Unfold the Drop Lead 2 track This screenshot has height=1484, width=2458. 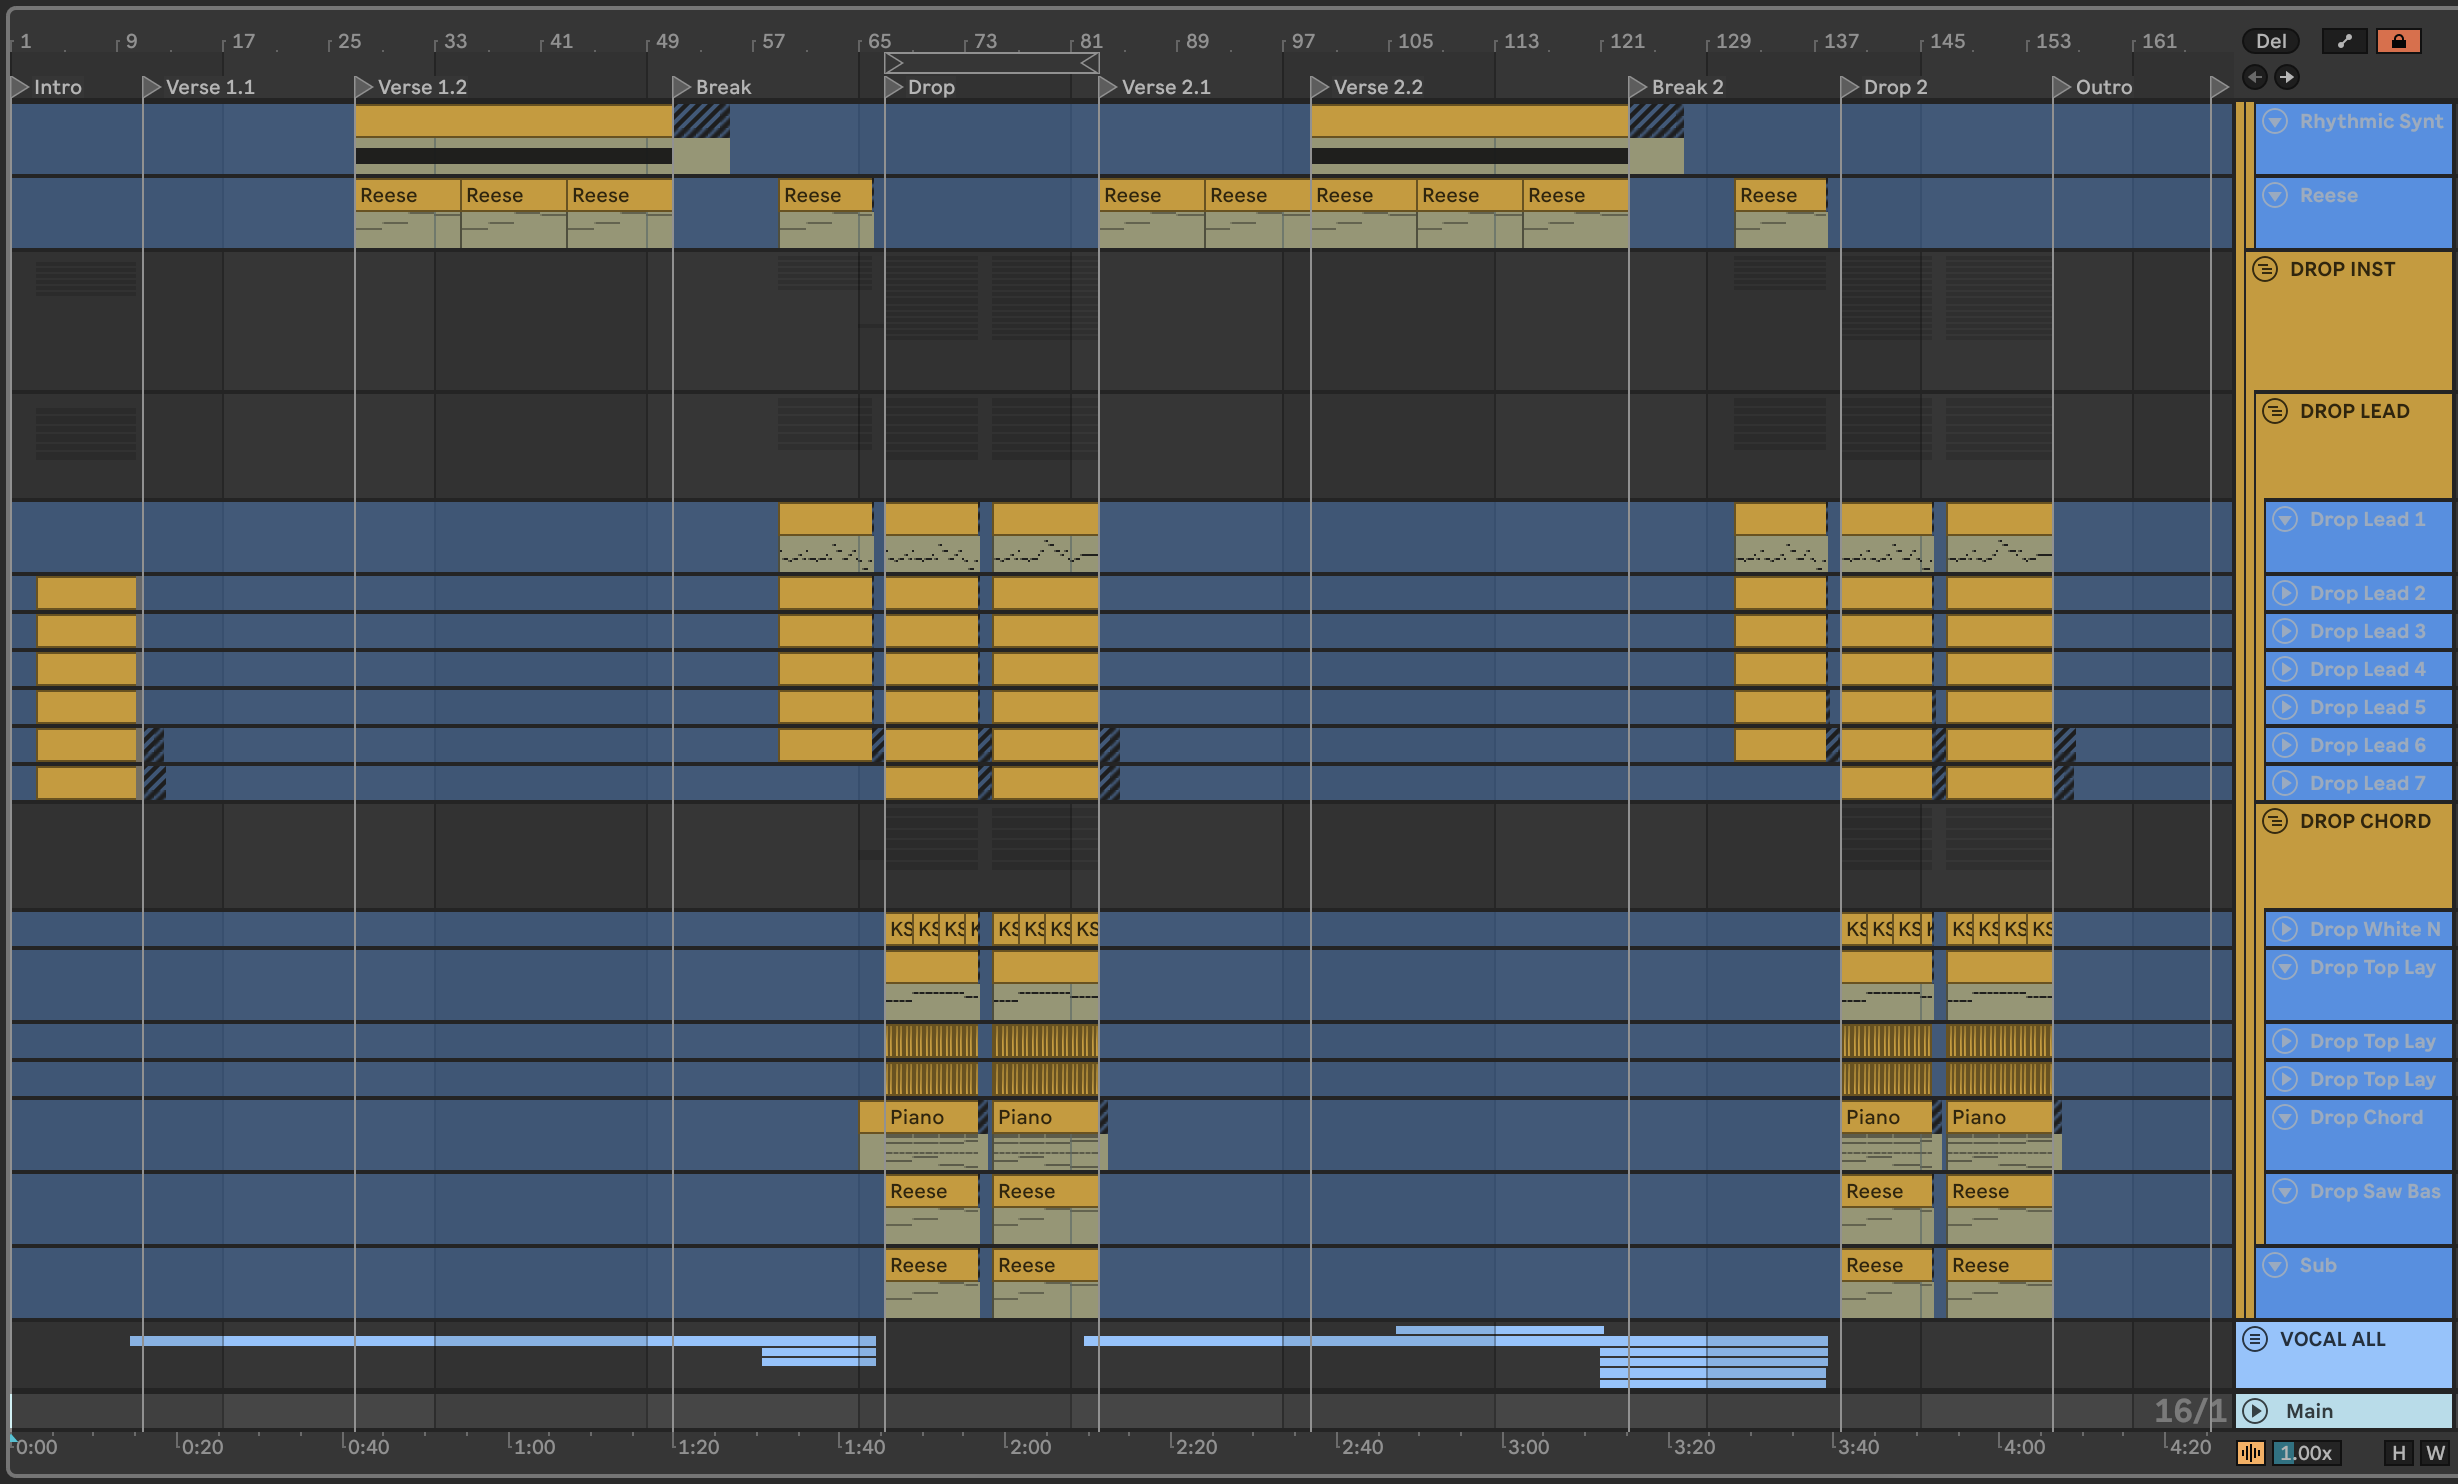2284,593
